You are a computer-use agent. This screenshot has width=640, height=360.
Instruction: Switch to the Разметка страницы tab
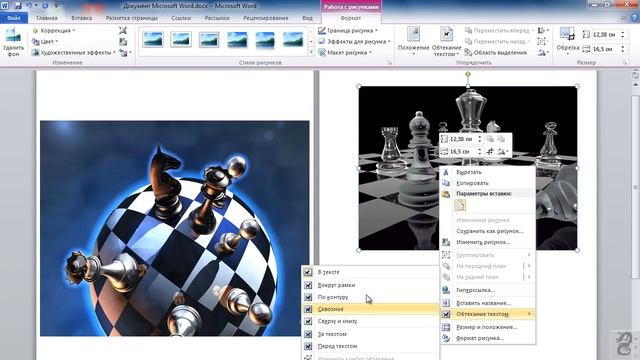tap(131, 18)
